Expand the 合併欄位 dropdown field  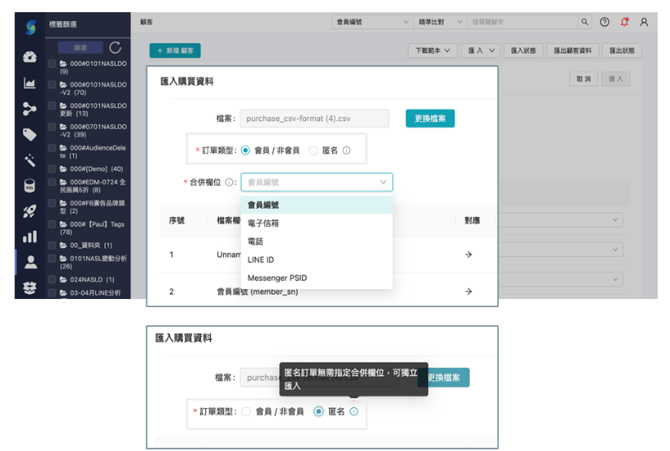317,182
